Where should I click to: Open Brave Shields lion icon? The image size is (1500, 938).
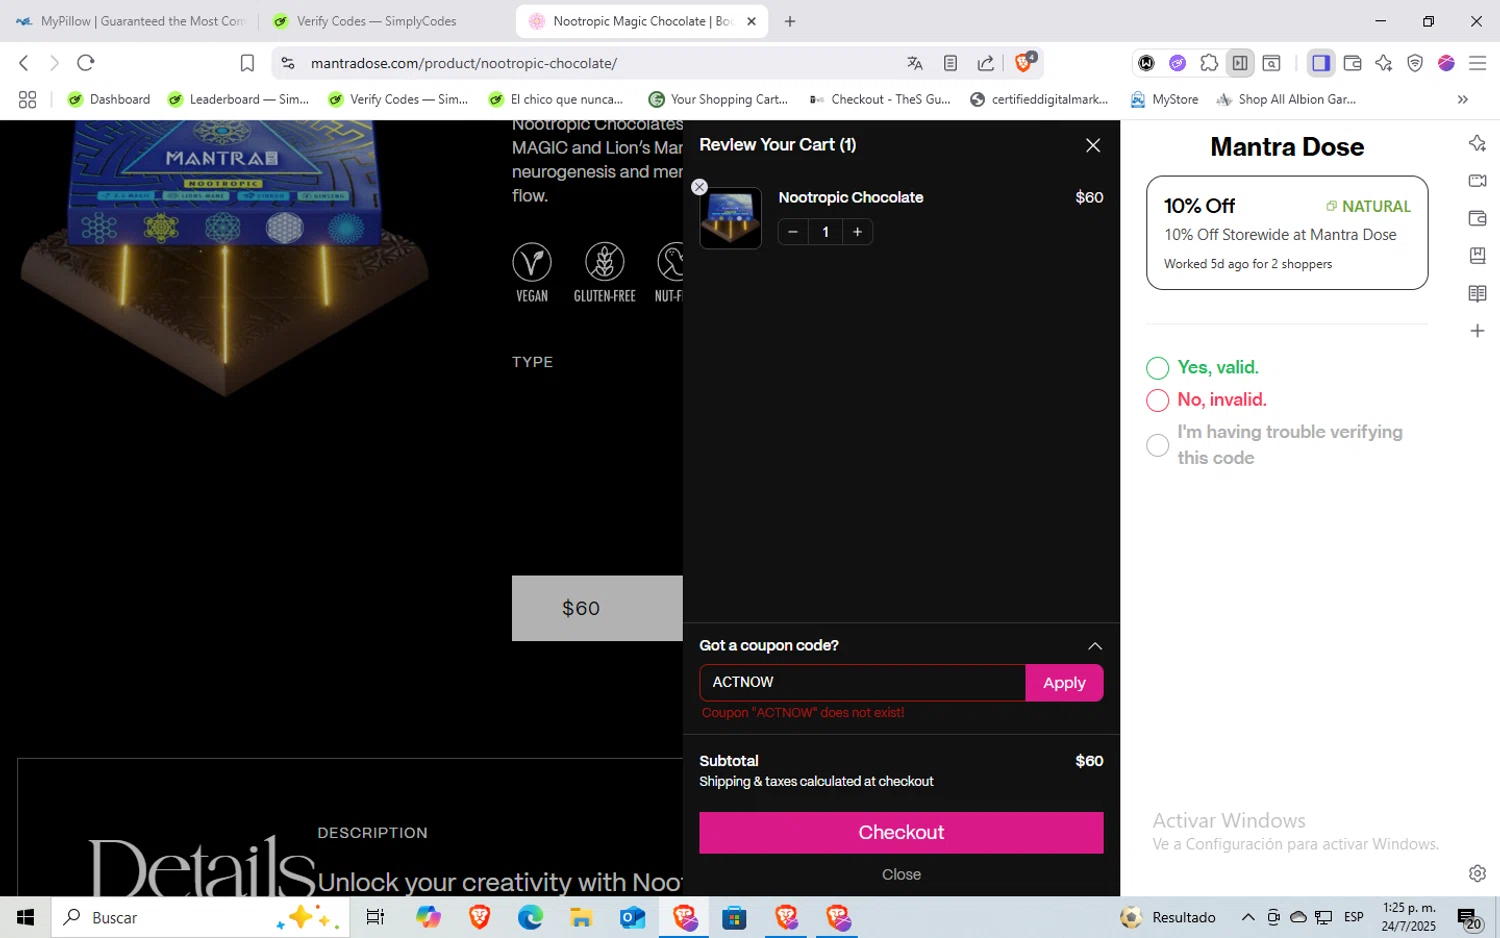coord(1024,62)
